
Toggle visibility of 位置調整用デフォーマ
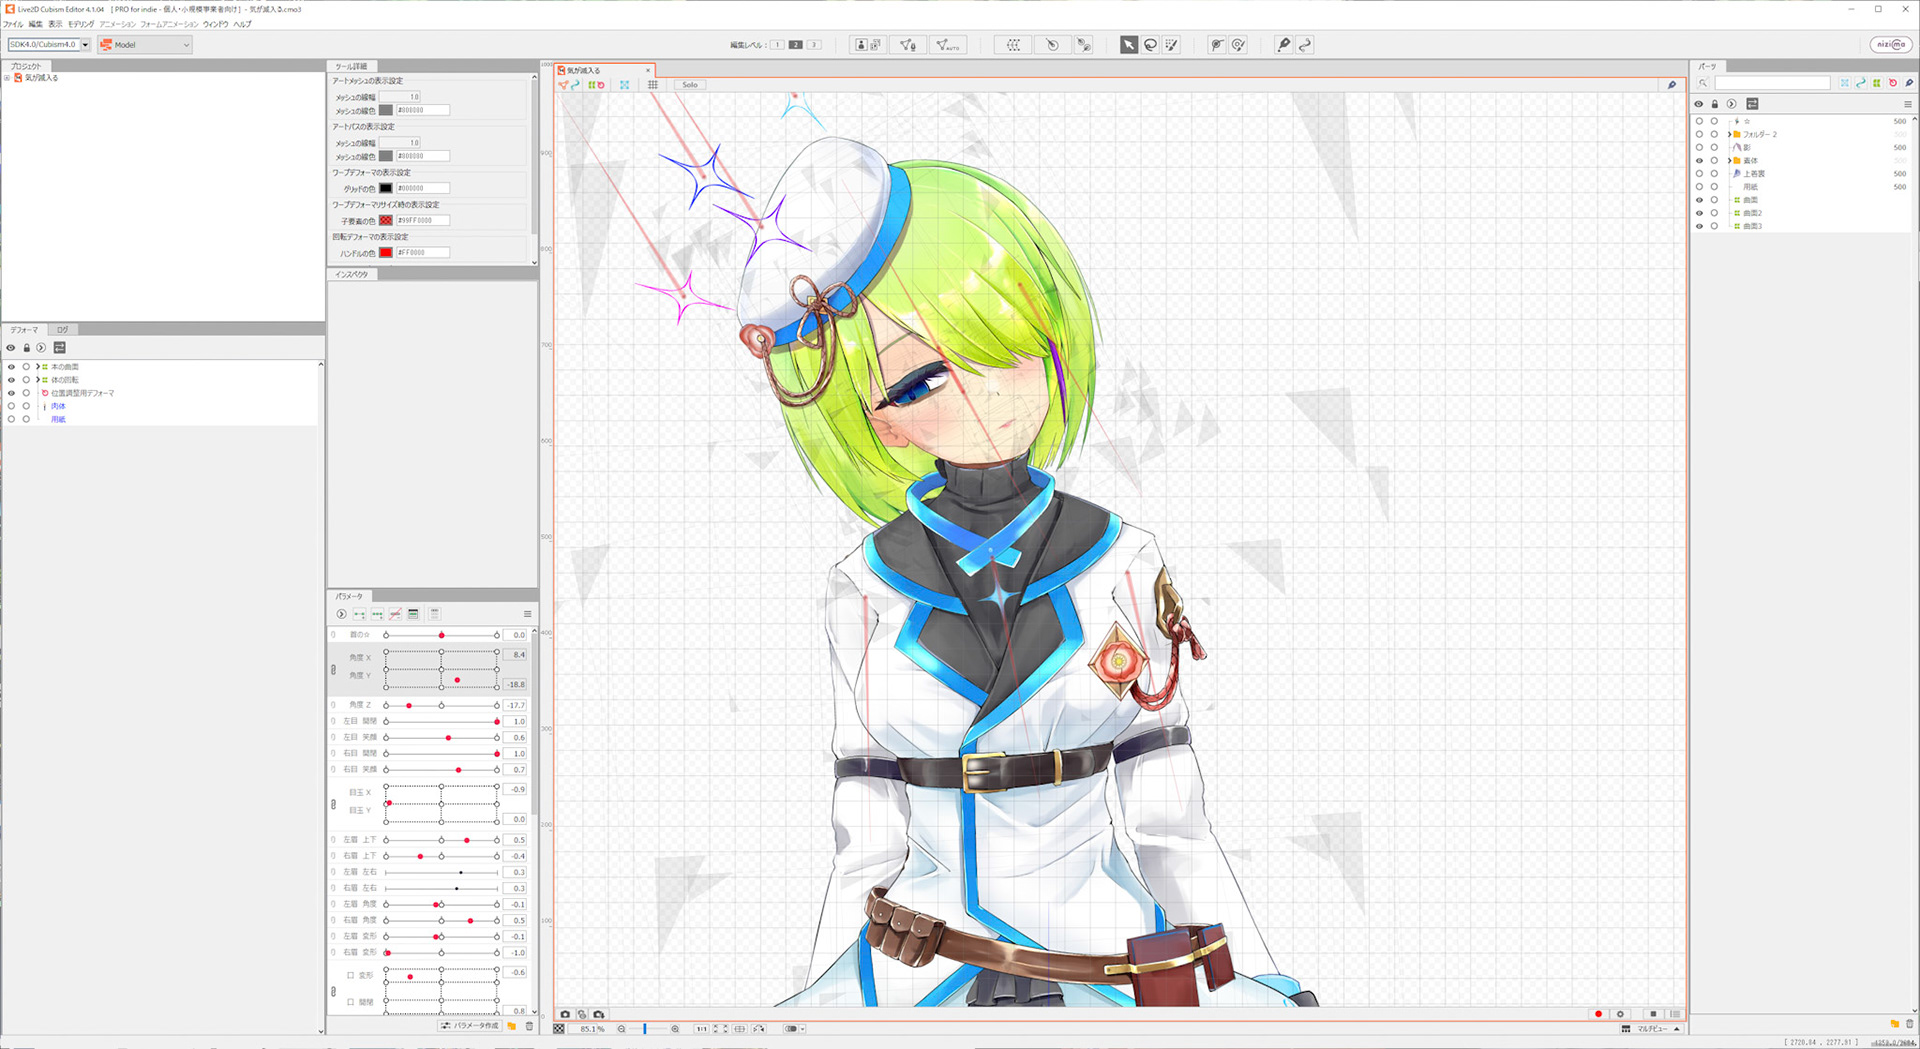click(11, 393)
